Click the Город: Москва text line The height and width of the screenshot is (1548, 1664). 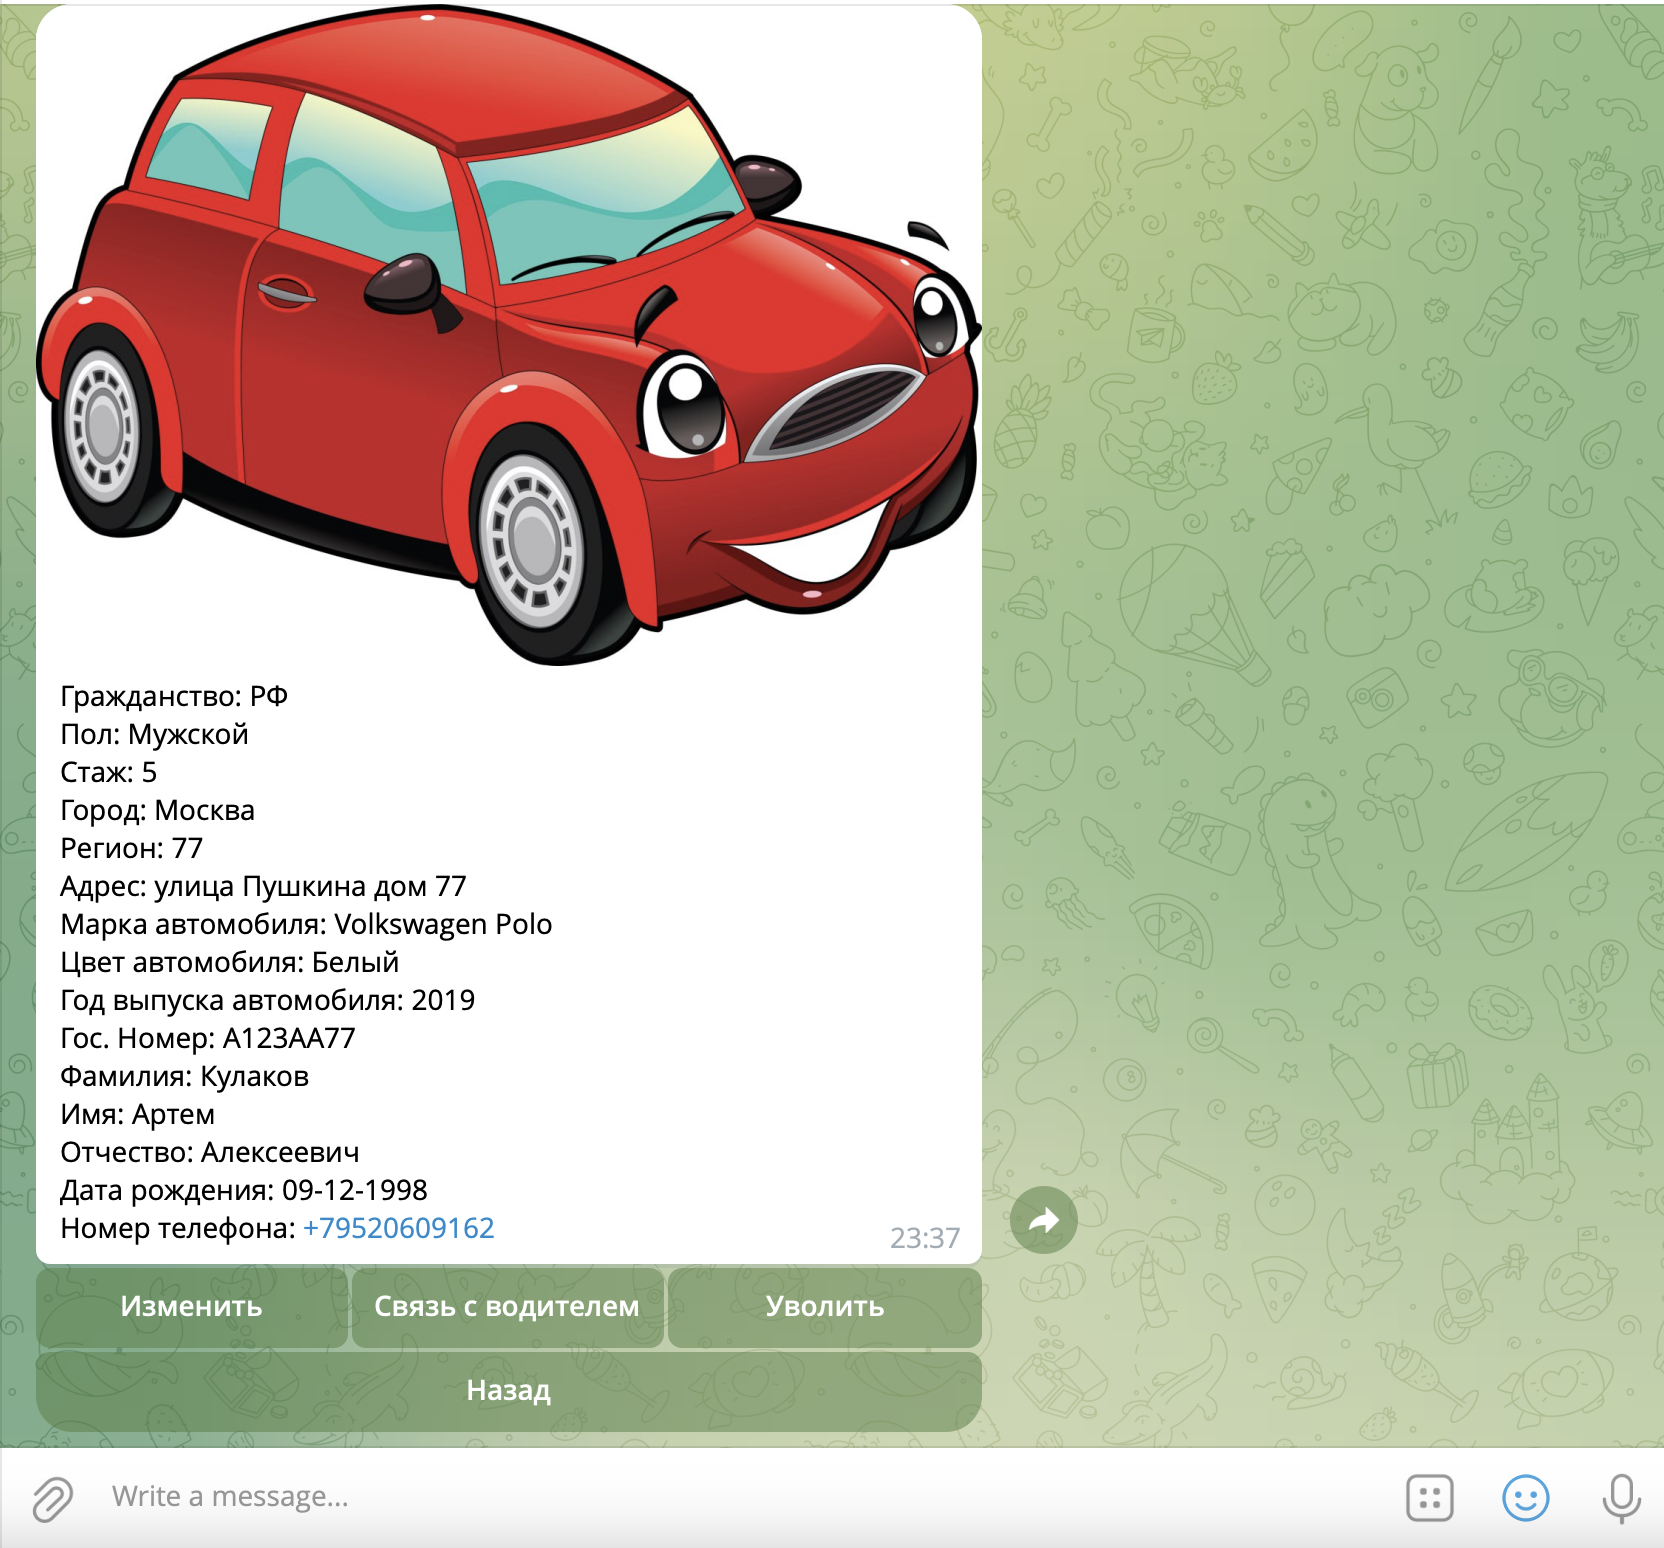(158, 810)
